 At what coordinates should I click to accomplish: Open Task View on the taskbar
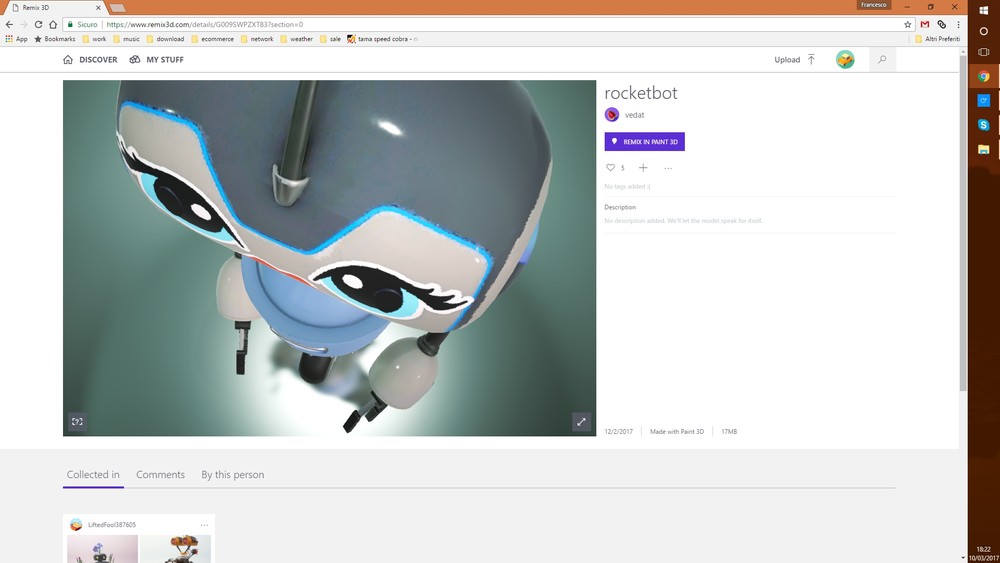(x=983, y=52)
